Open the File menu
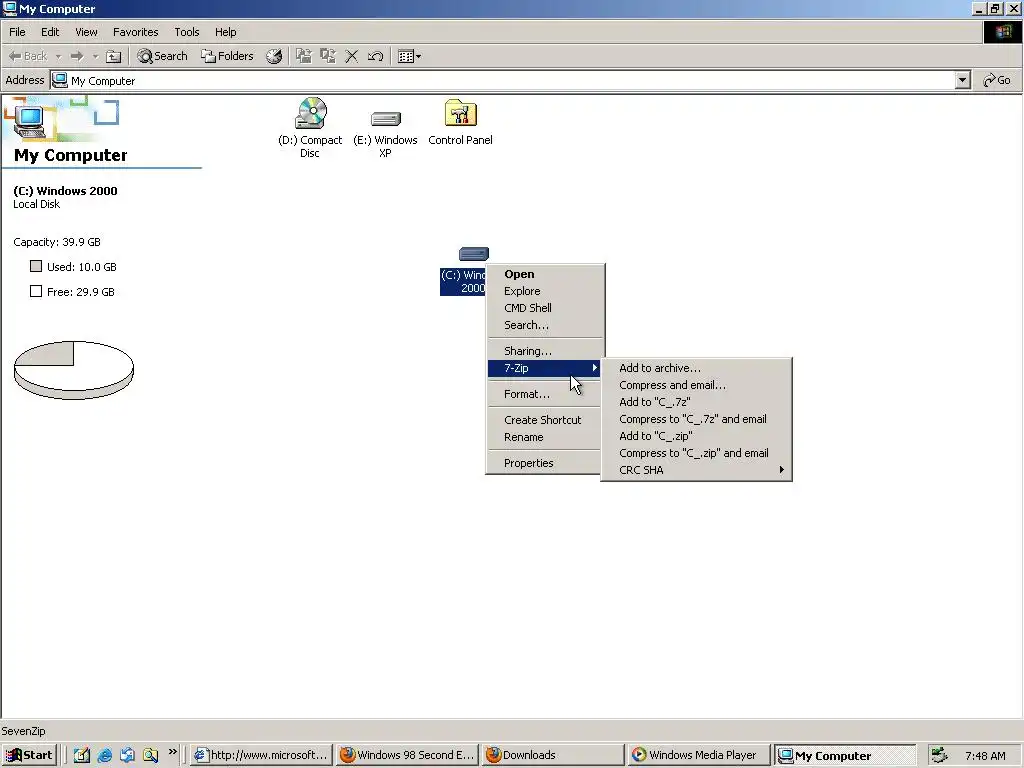This screenshot has width=1024, height=768. pyautogui.click(x=17, y=32)
